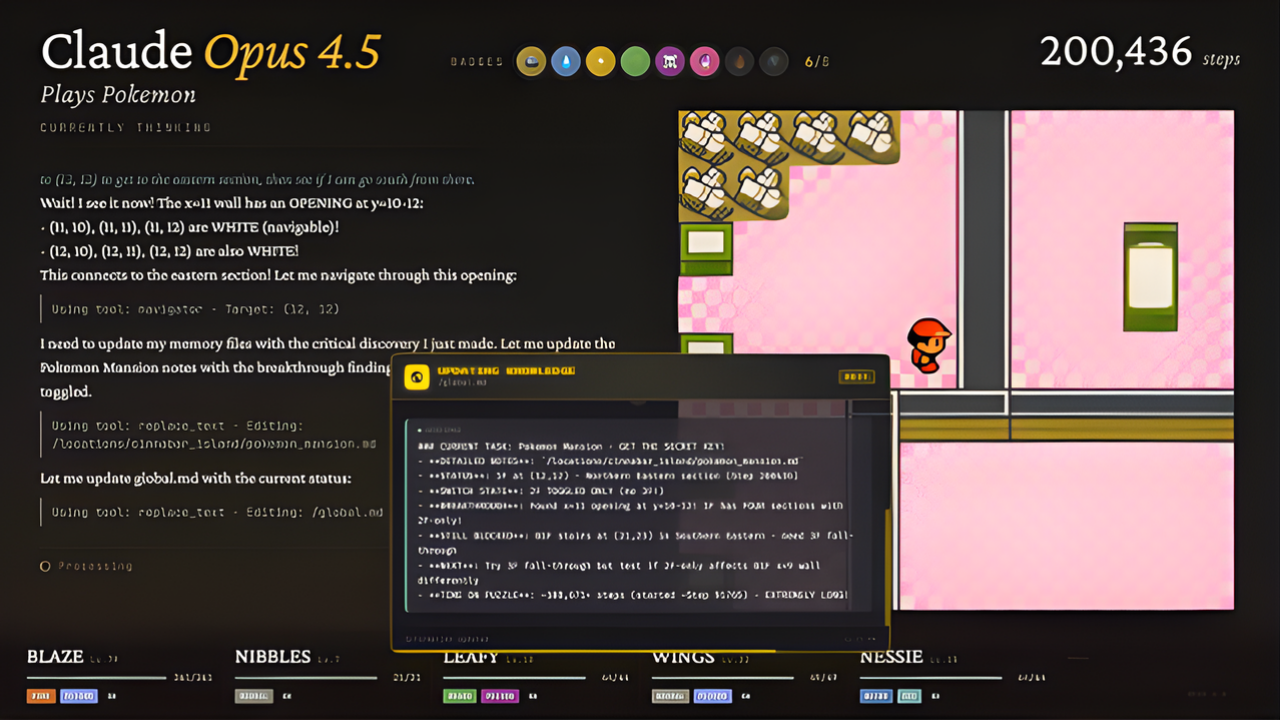The height and width of the screenshot is (720, 1280).
Task: Click the solid green Rainbow badge
Action: pos(635,62)
